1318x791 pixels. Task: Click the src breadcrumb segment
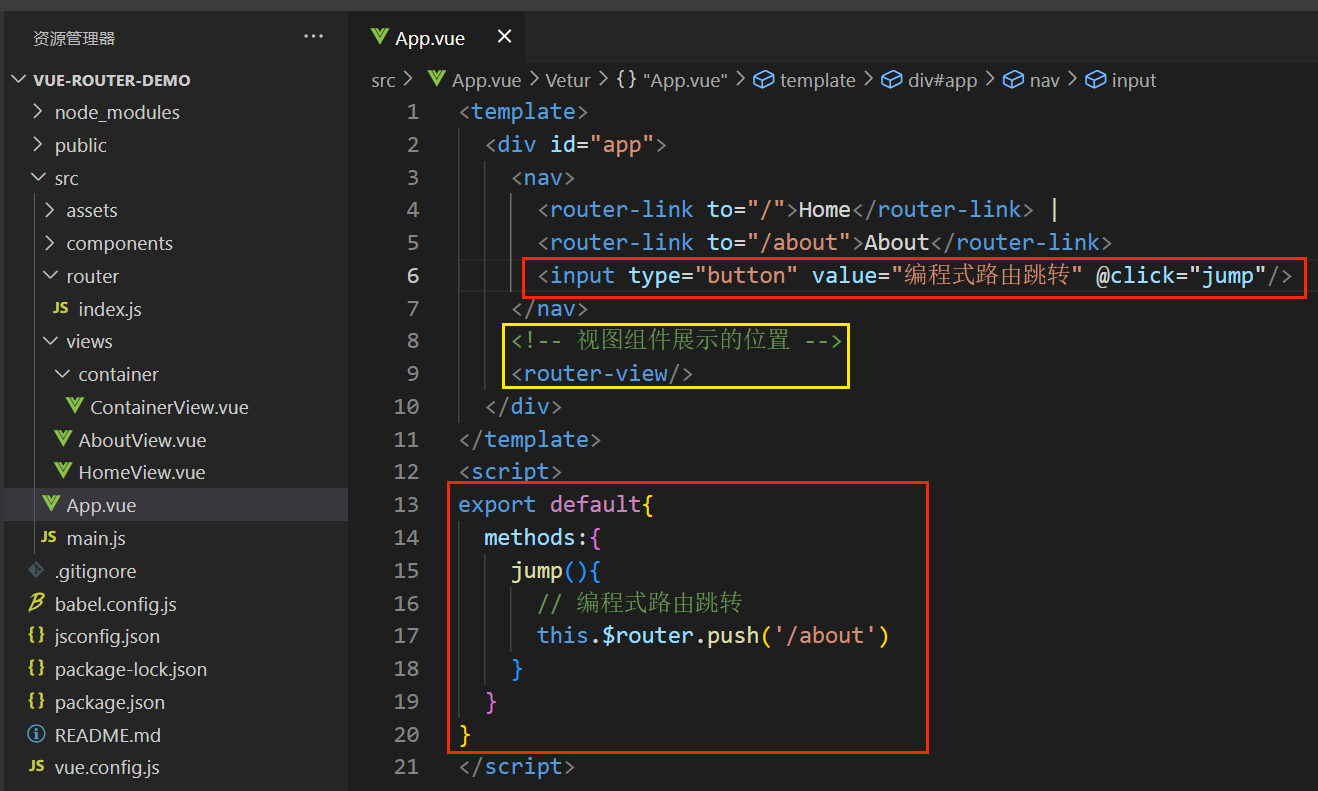(x=383, y=80)
